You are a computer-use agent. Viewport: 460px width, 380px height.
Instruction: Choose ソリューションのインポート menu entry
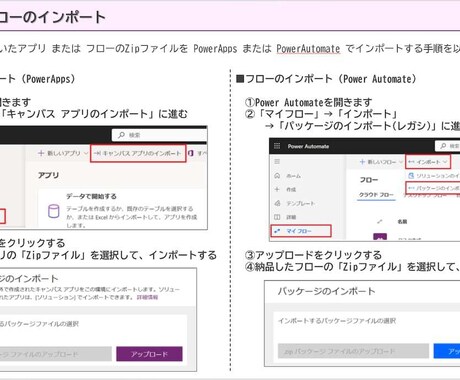pyautogui.click(x=434, y=175)
